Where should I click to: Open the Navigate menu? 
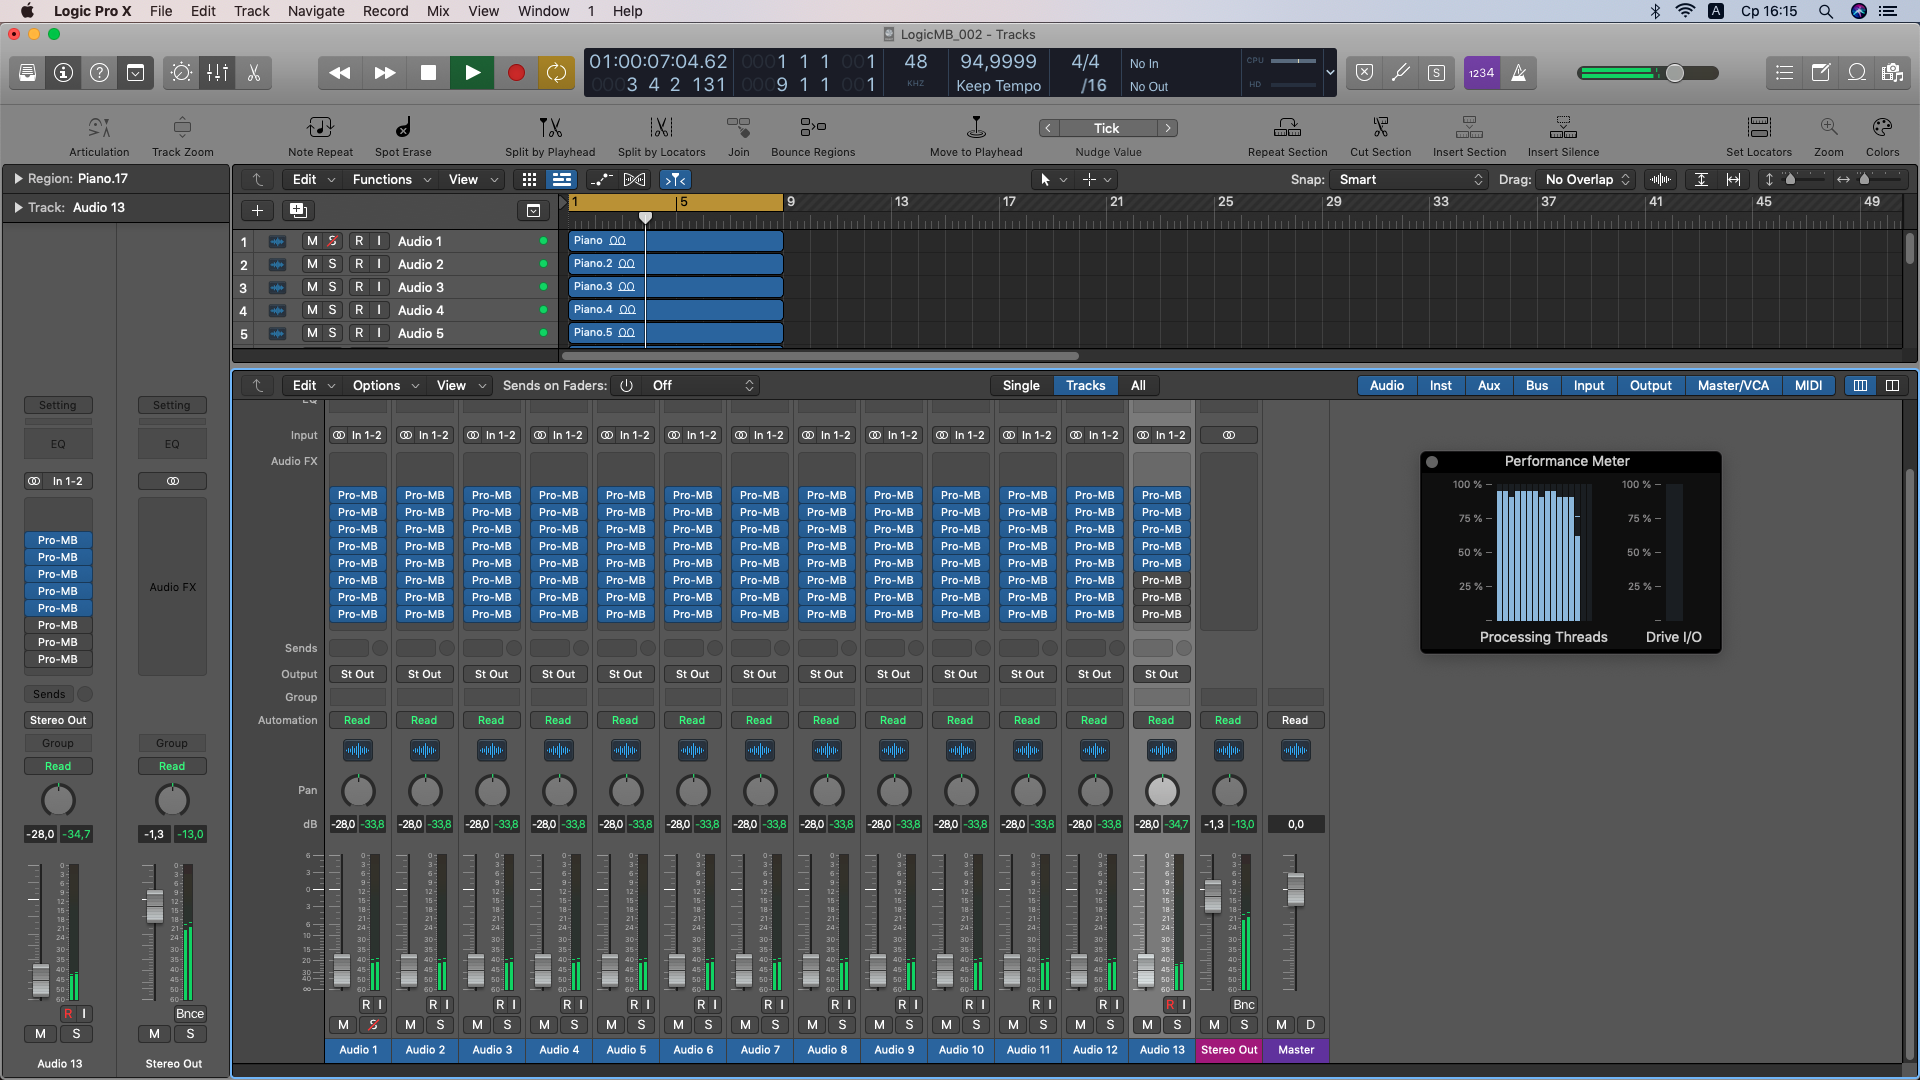pos(316,11)
